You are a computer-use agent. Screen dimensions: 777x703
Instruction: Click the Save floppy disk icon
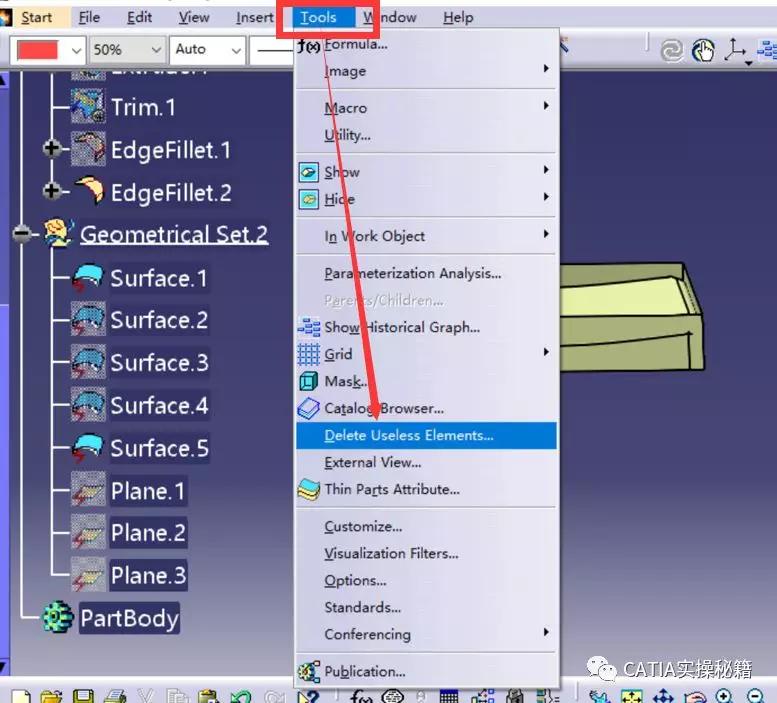tap(83, 696)
